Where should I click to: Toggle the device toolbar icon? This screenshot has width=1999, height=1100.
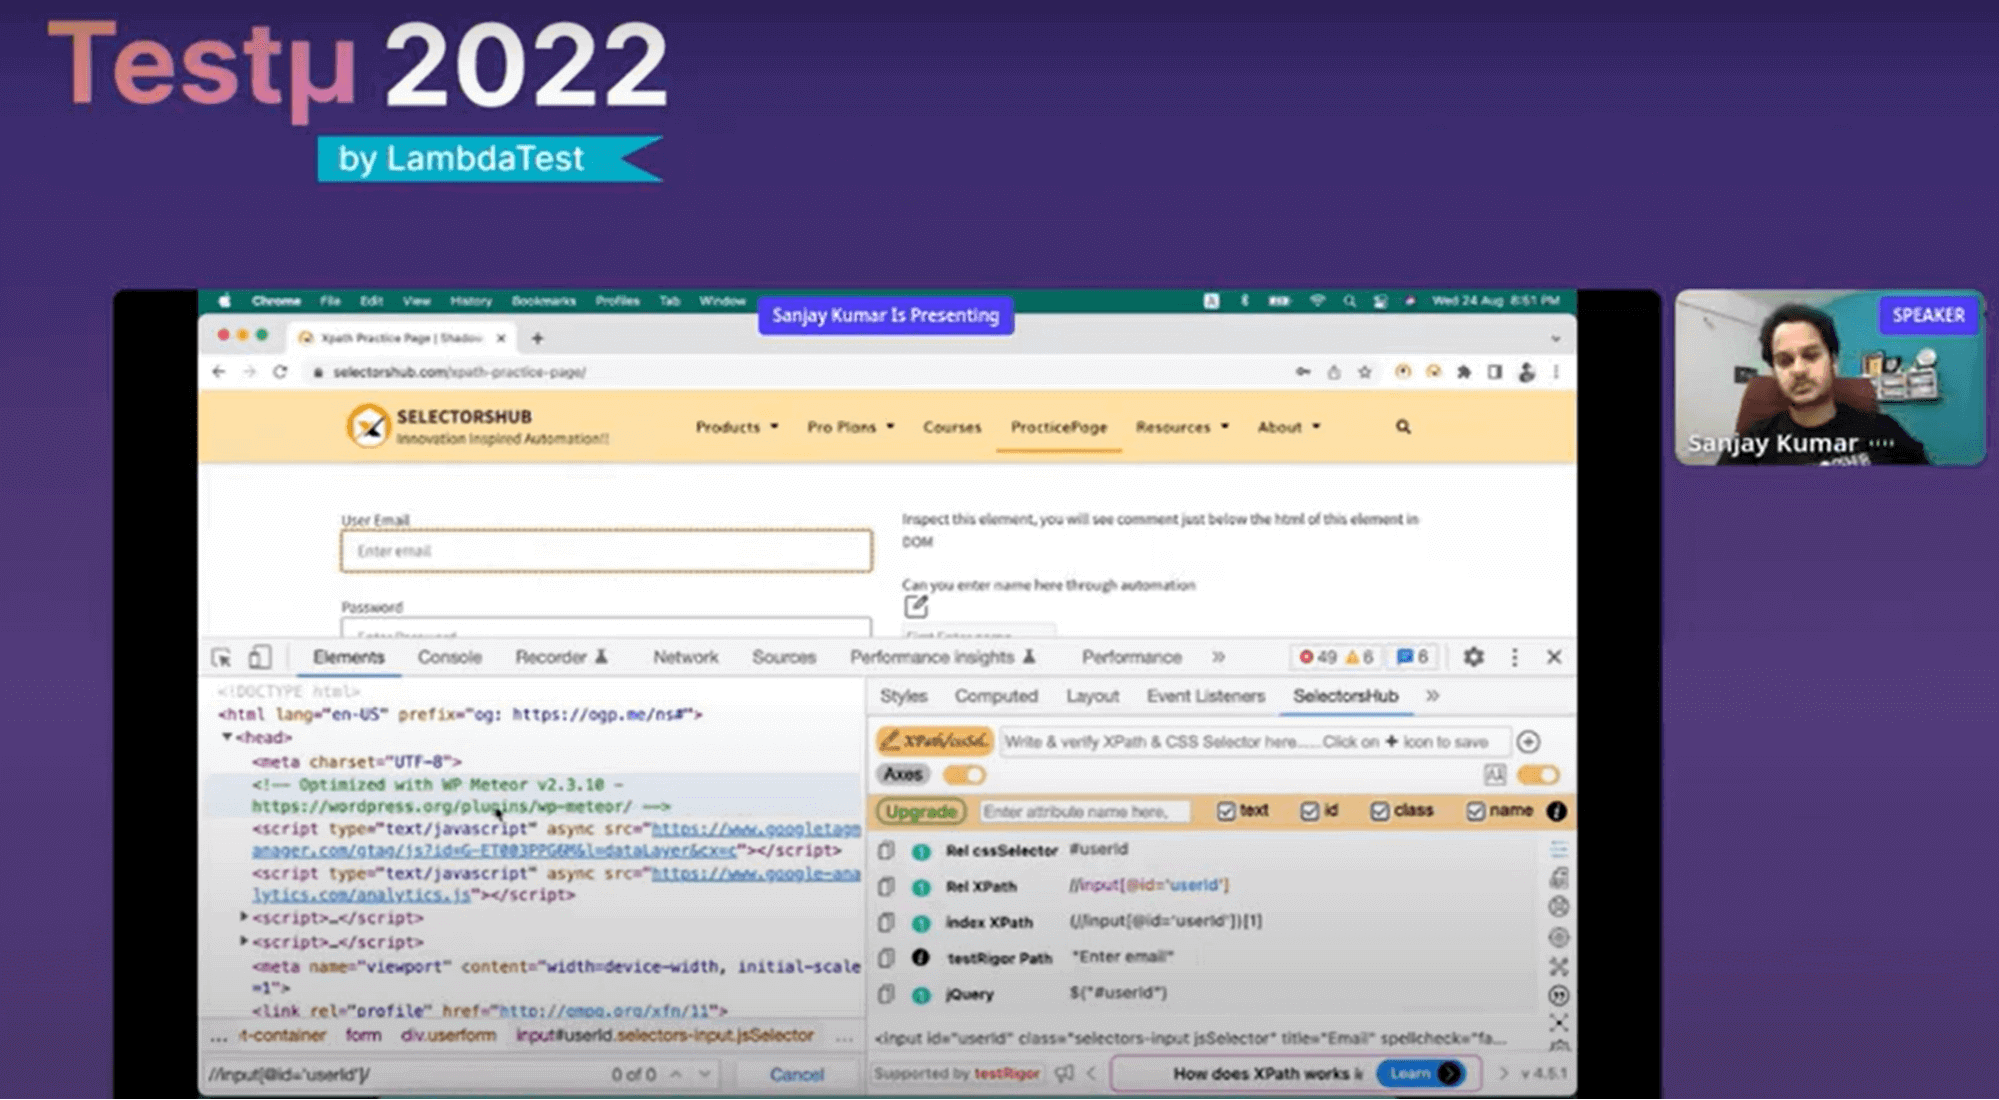coord(259,657)
